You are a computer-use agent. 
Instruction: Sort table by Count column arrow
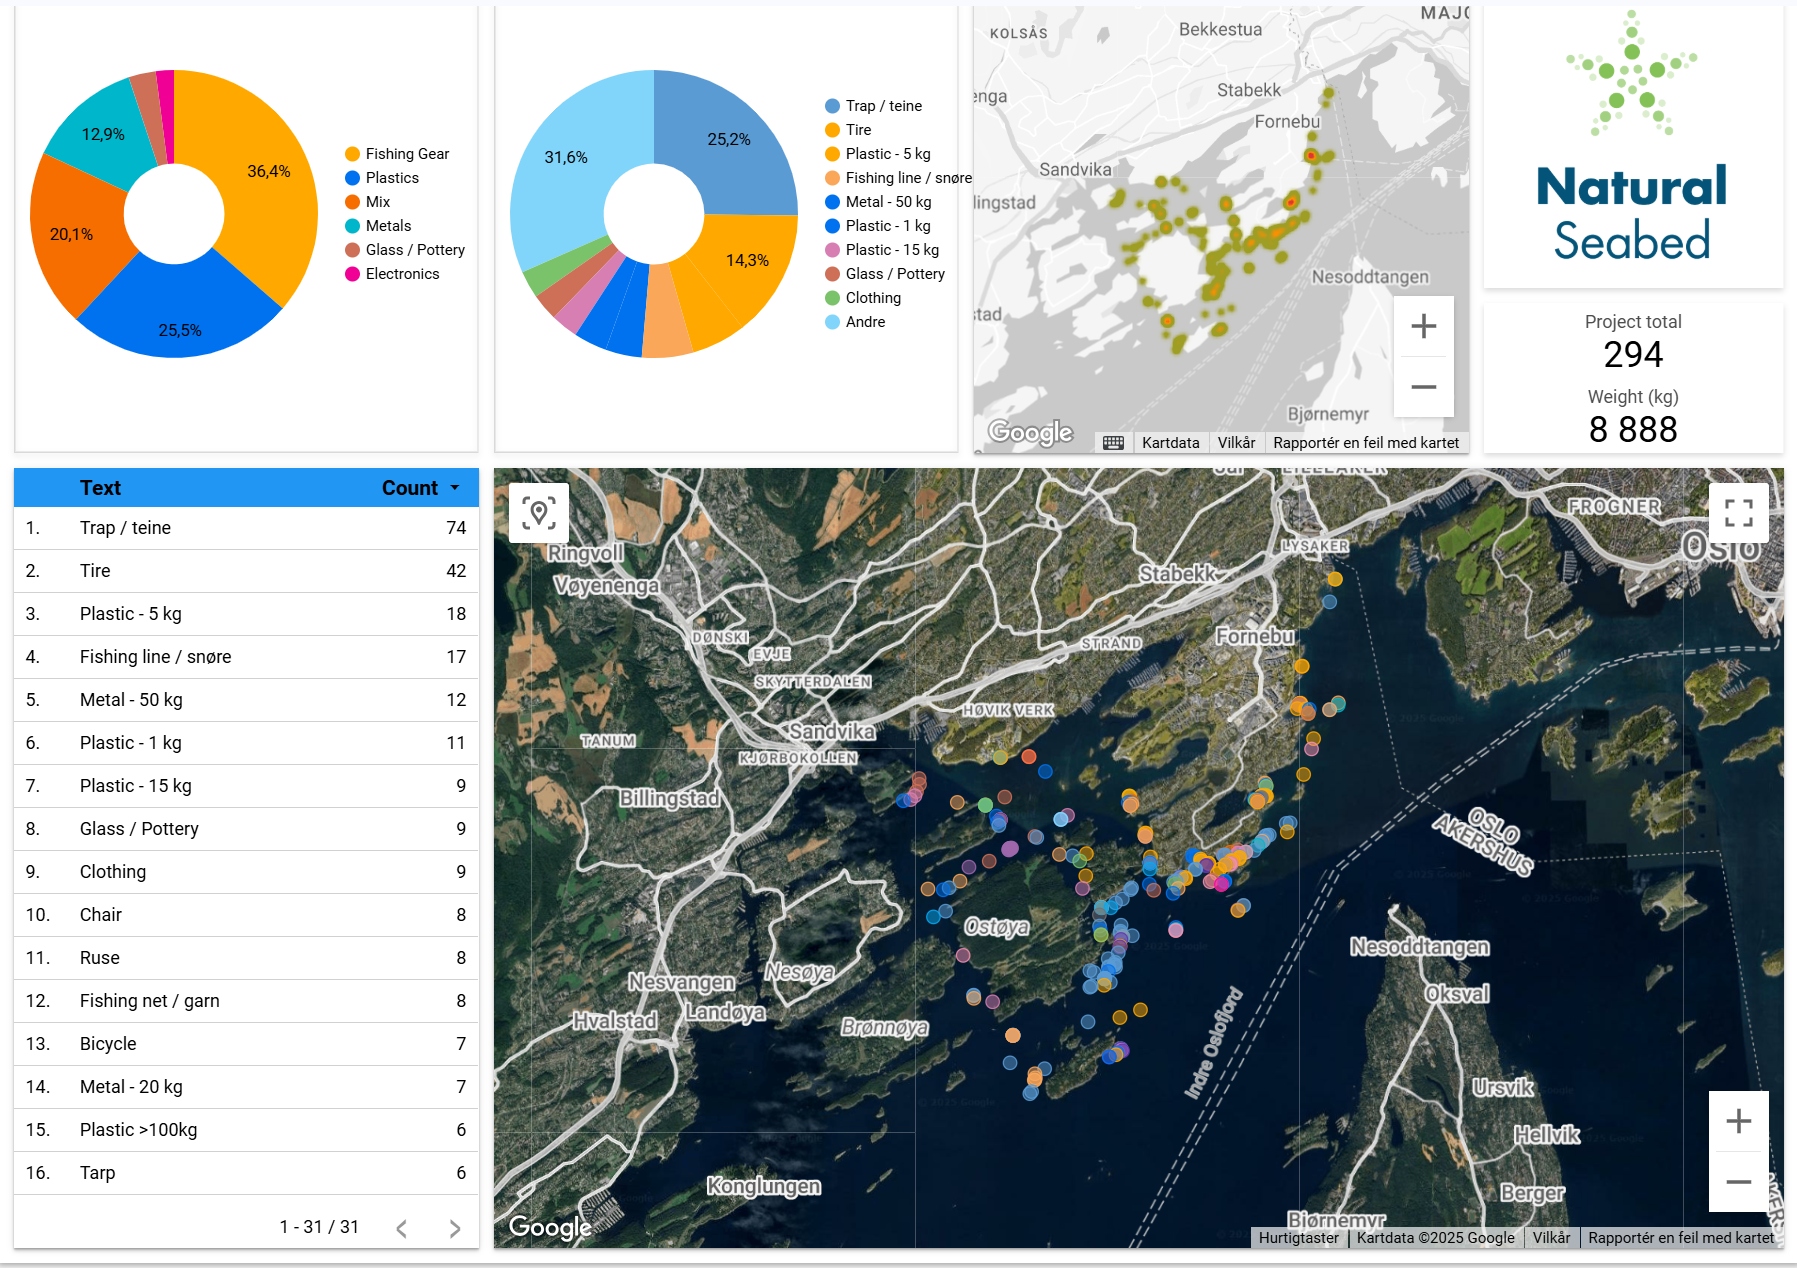click(x=455, y=488)
